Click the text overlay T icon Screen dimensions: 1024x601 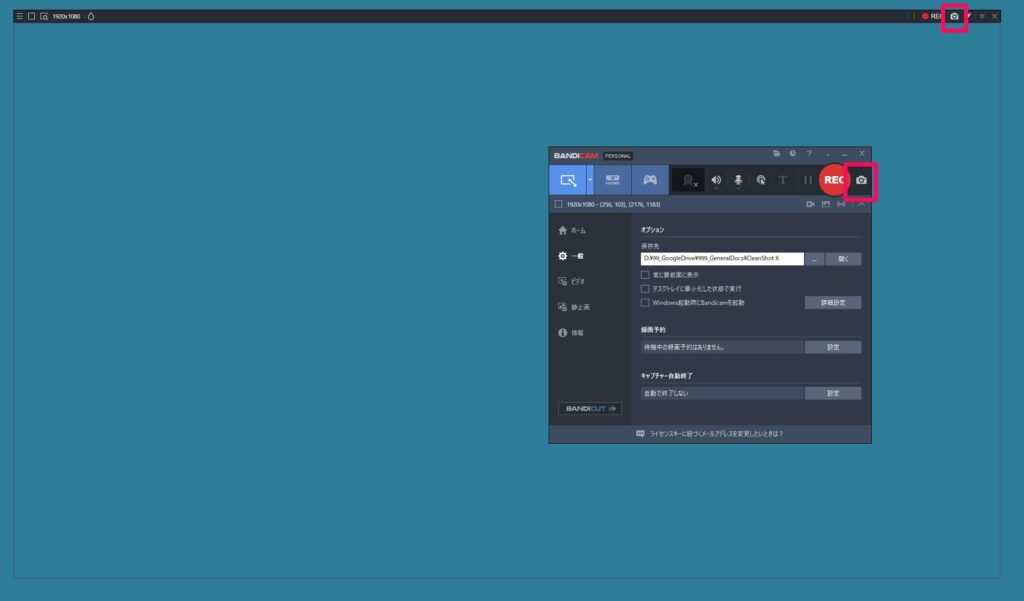(x=783, y=180)
